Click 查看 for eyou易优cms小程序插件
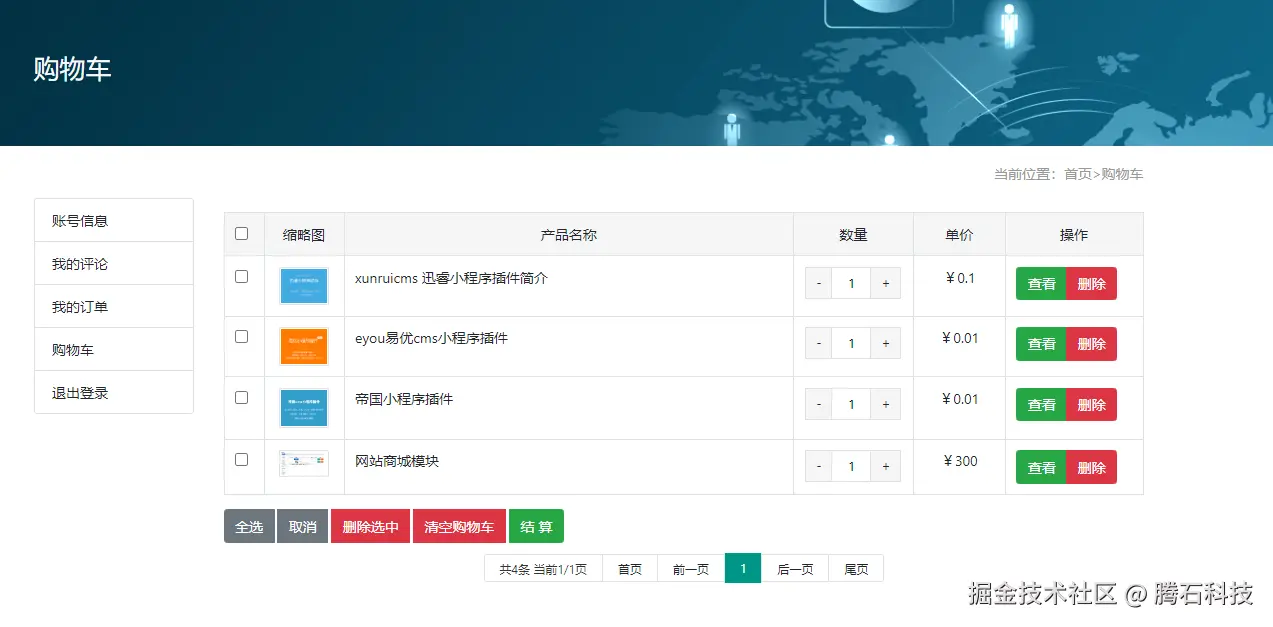1273x627 pixels. pos(1041,344)
